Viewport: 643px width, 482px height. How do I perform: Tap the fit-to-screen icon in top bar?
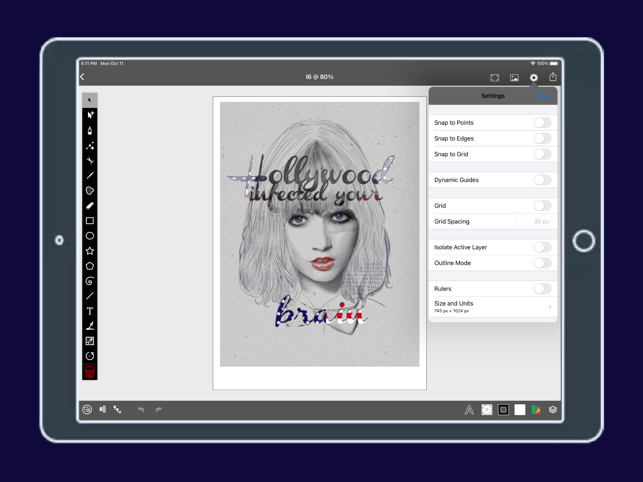tap(495, 78)
